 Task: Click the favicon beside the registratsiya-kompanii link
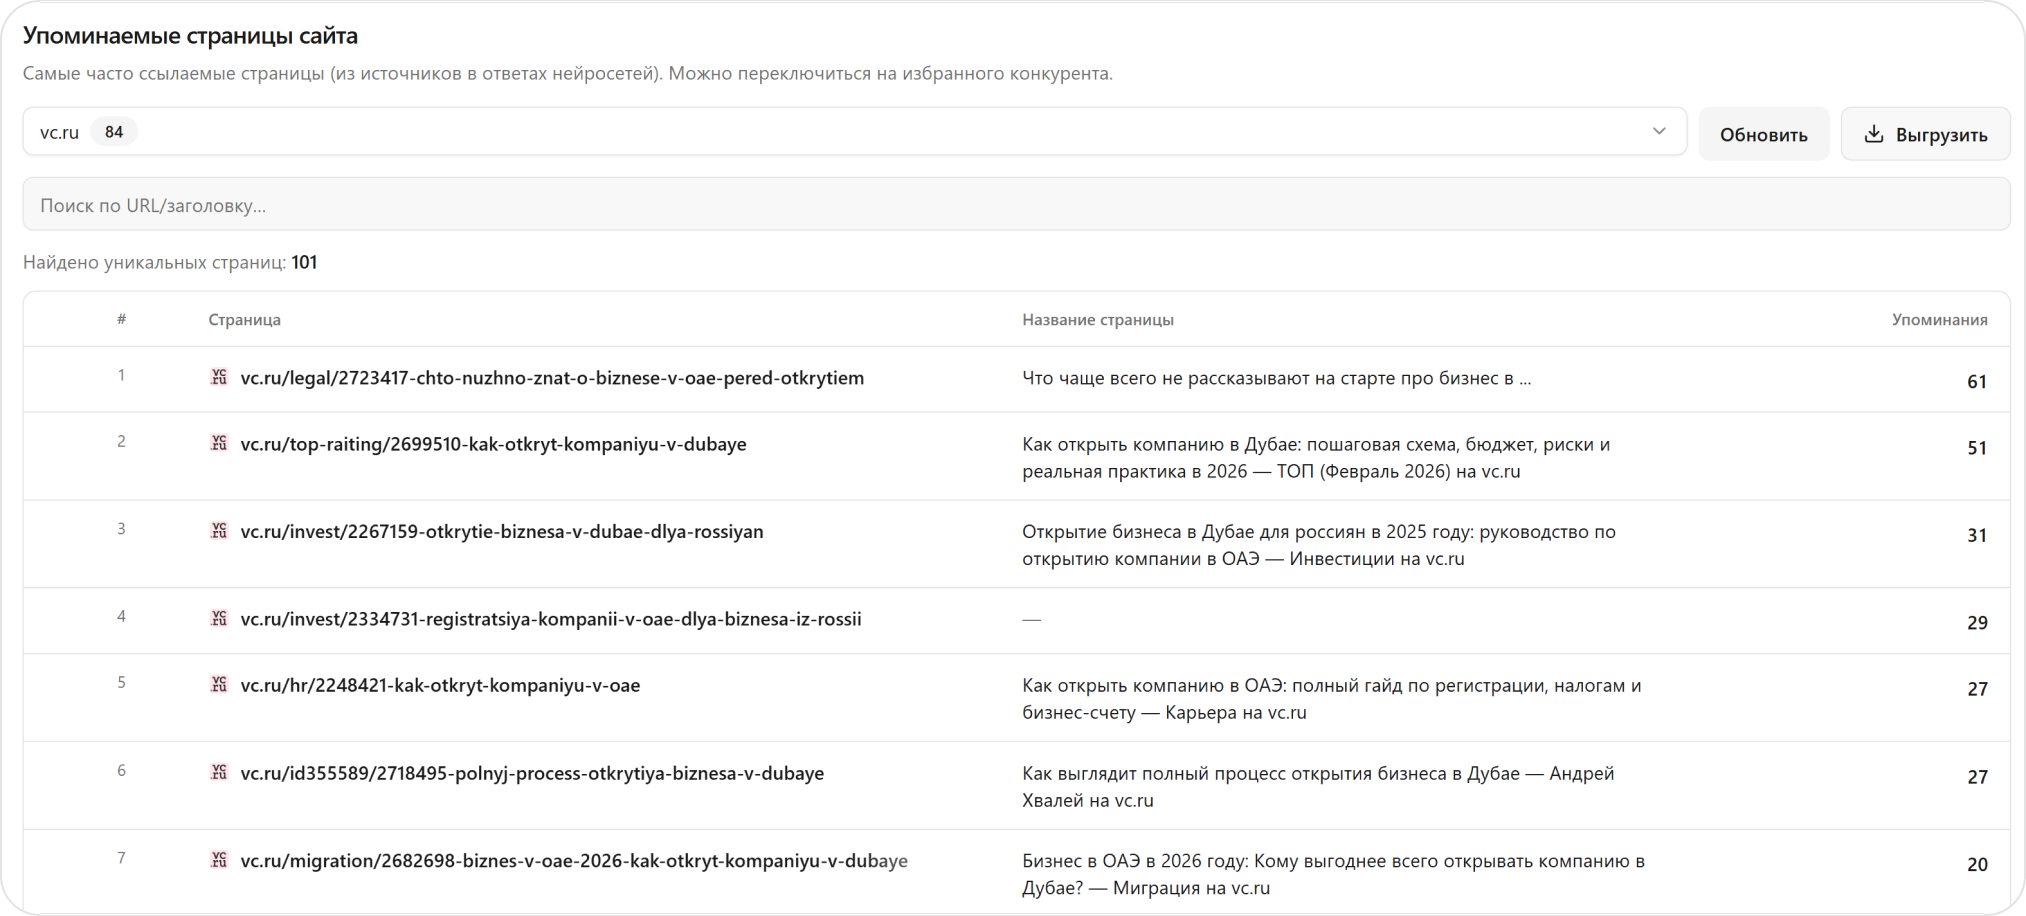point(219,618)
